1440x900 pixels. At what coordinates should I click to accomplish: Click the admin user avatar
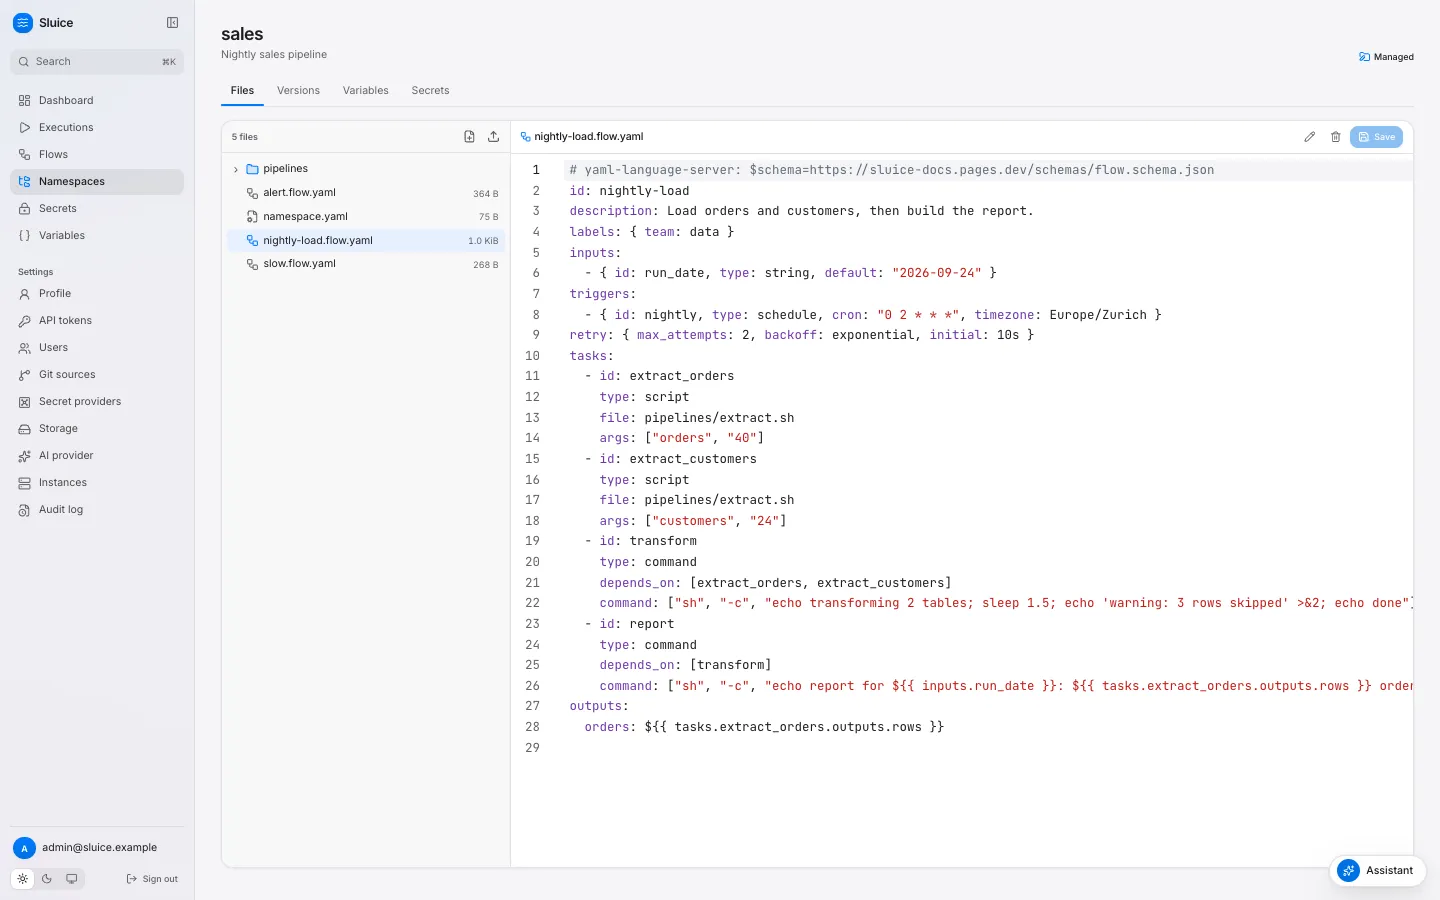[x=24, y=848]
